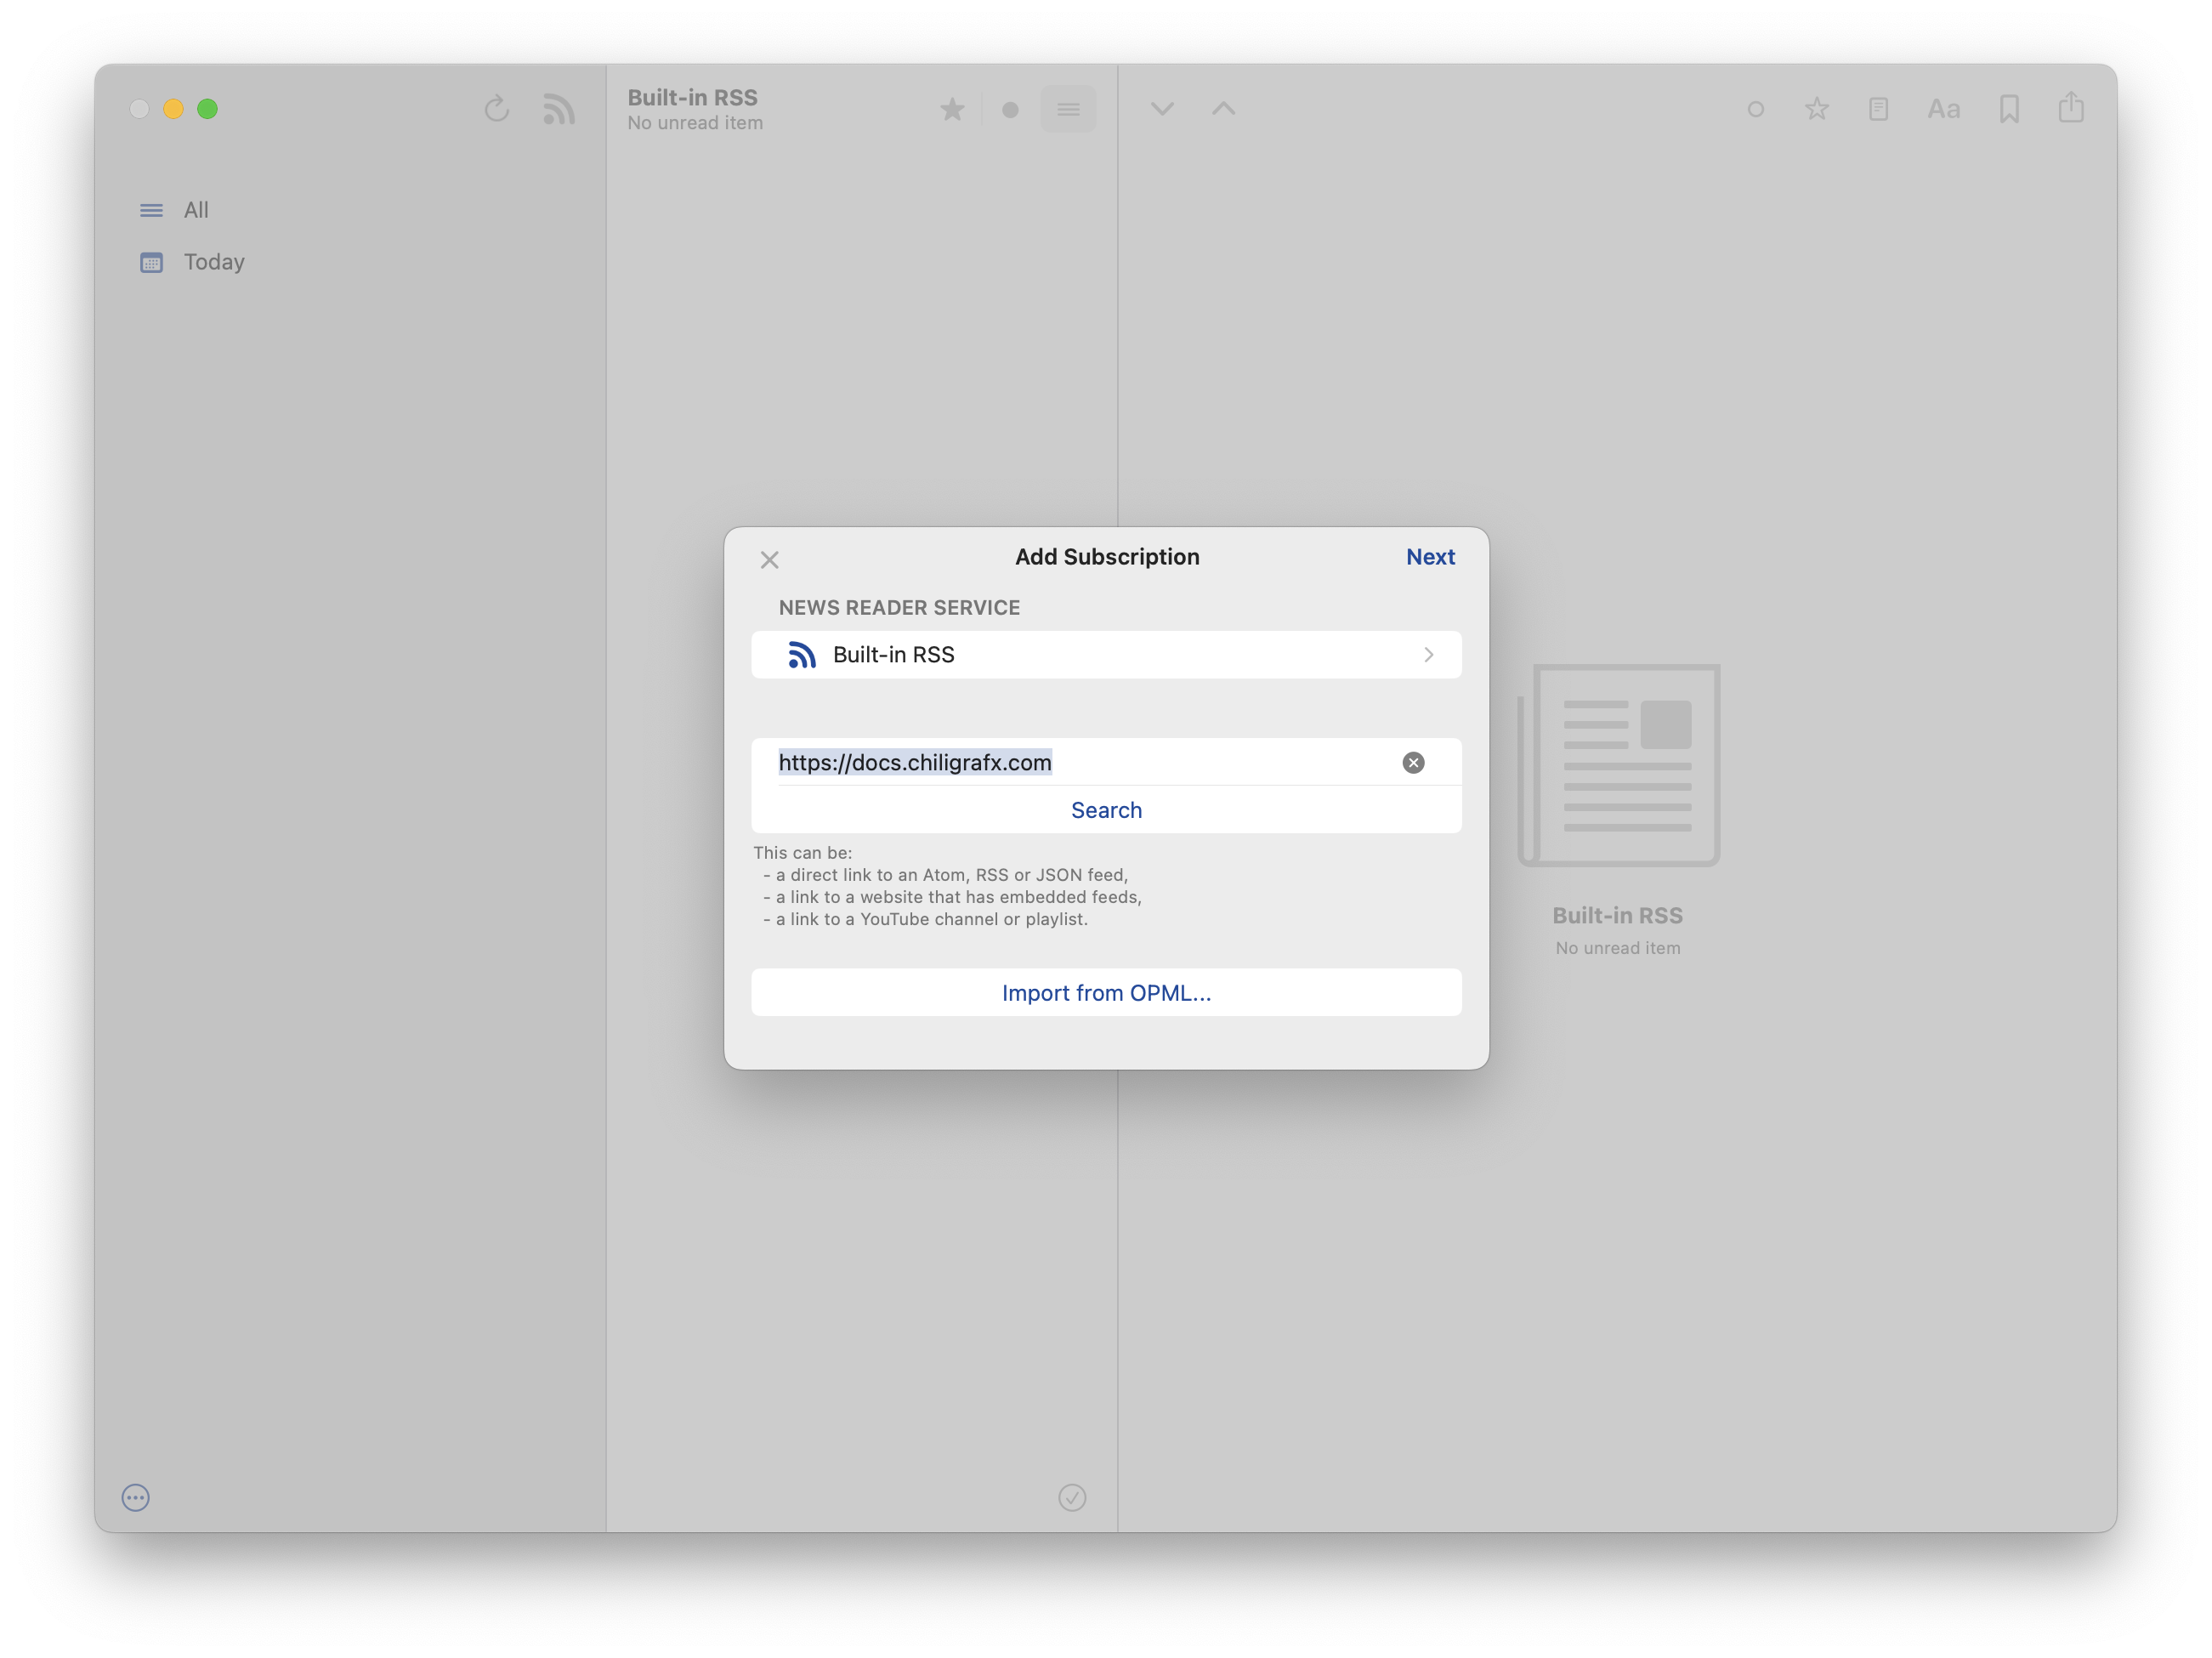
Task: Click the NEWS READER SERVICE label
Action: pyautogui.click(x=899, y=608)
